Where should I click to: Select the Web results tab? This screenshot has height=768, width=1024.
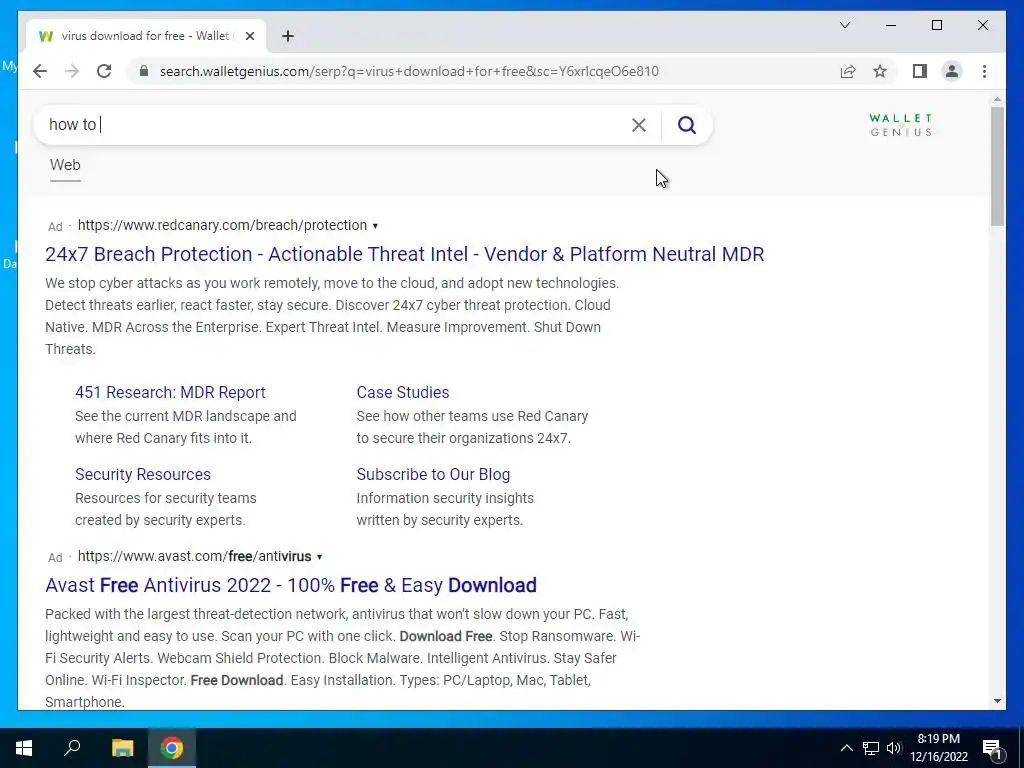pos(65,165)
